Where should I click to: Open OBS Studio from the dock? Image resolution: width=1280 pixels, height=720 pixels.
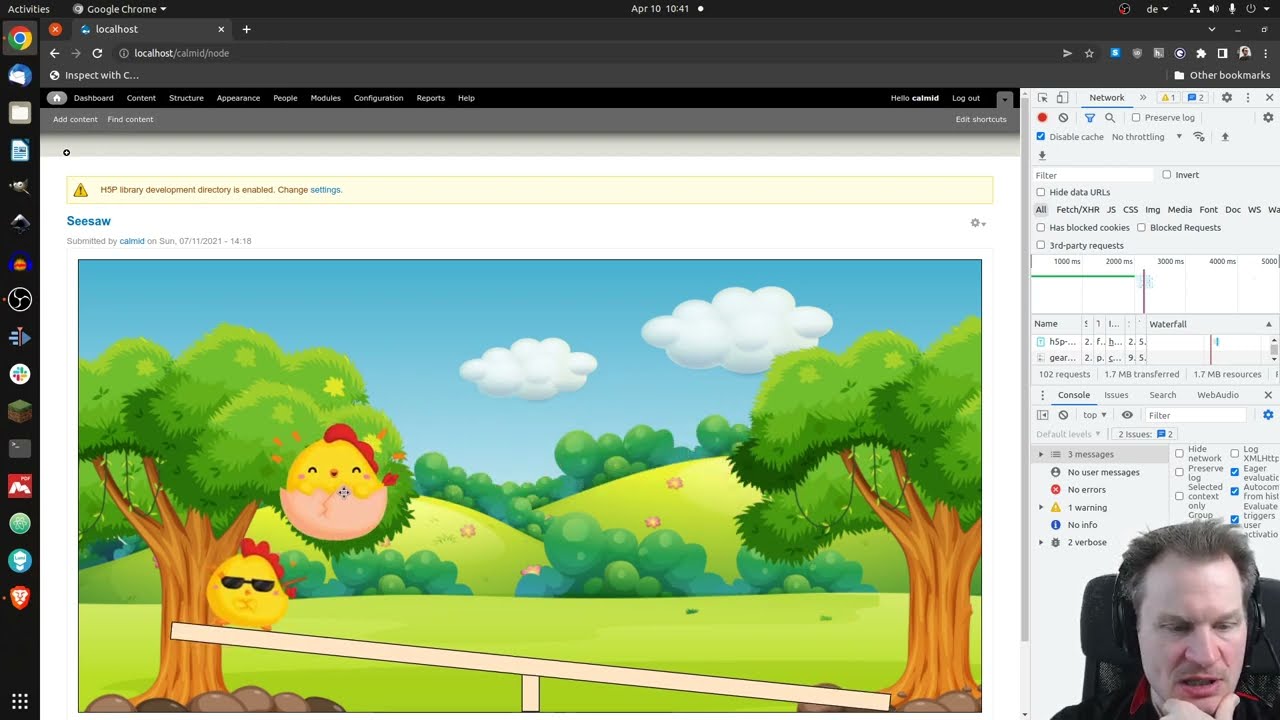tap(20, 299)
